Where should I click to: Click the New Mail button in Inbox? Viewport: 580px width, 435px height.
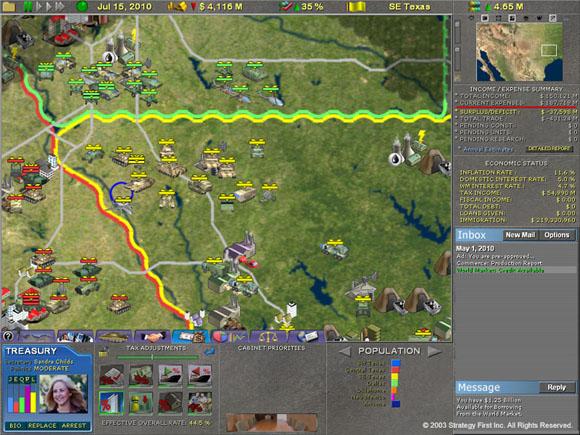[520, 235]
